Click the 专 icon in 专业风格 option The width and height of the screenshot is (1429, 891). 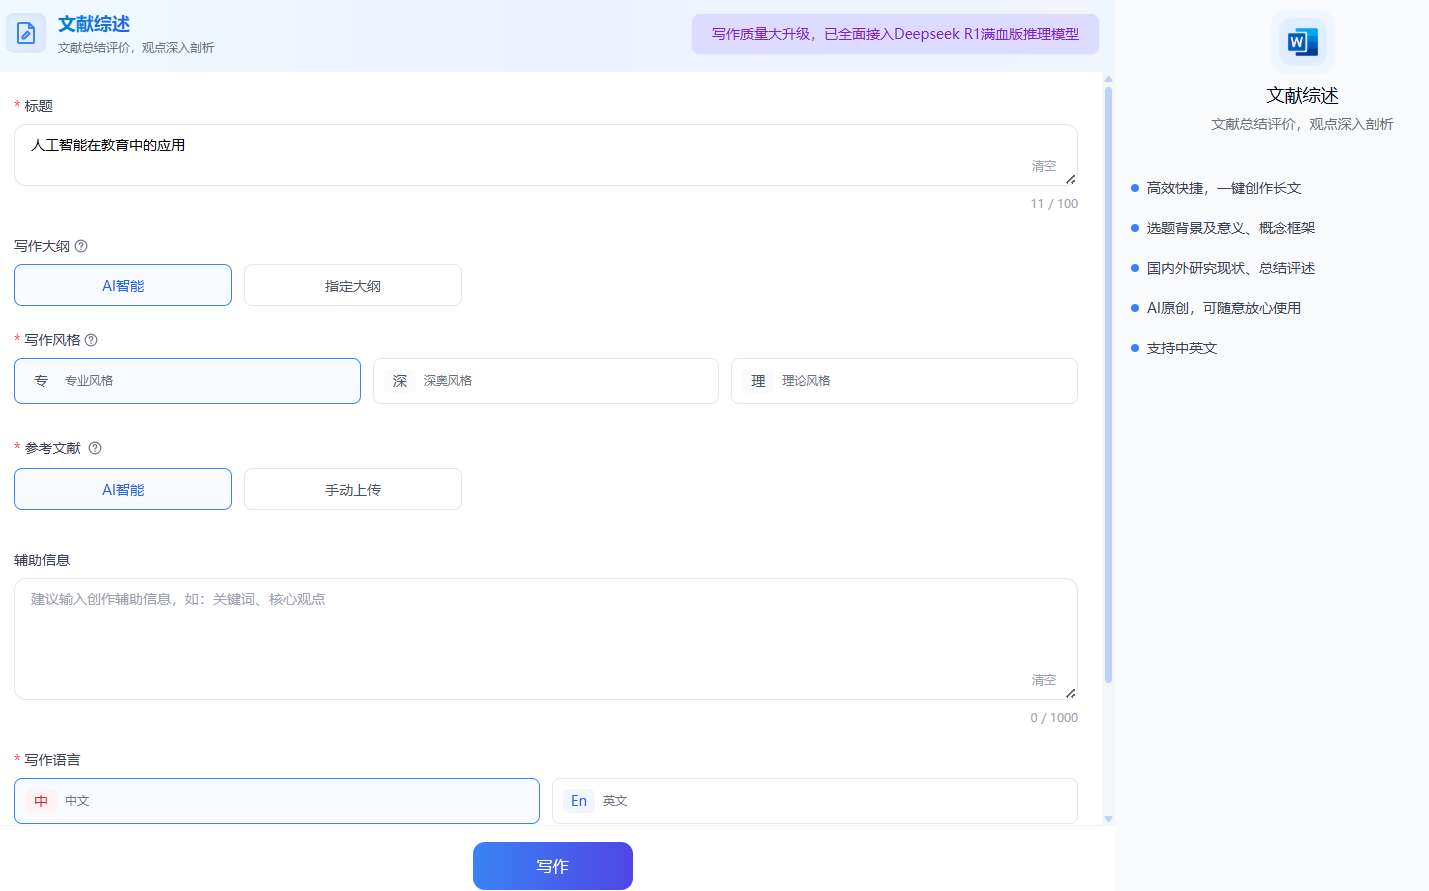pos(41,381)
